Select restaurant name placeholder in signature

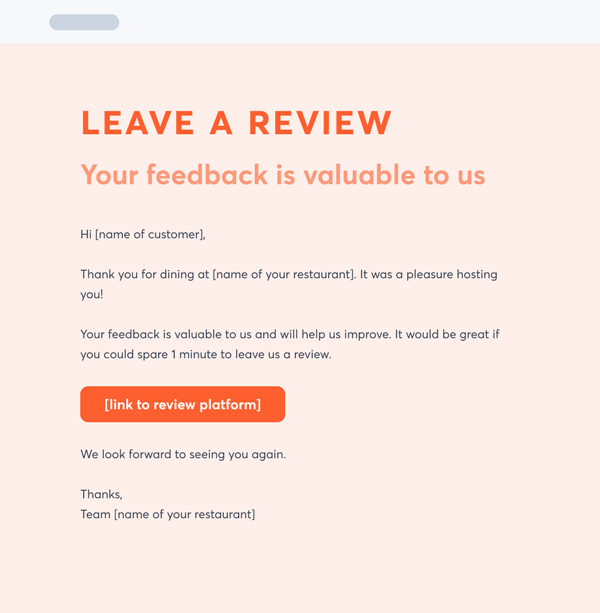coord(185,514)
